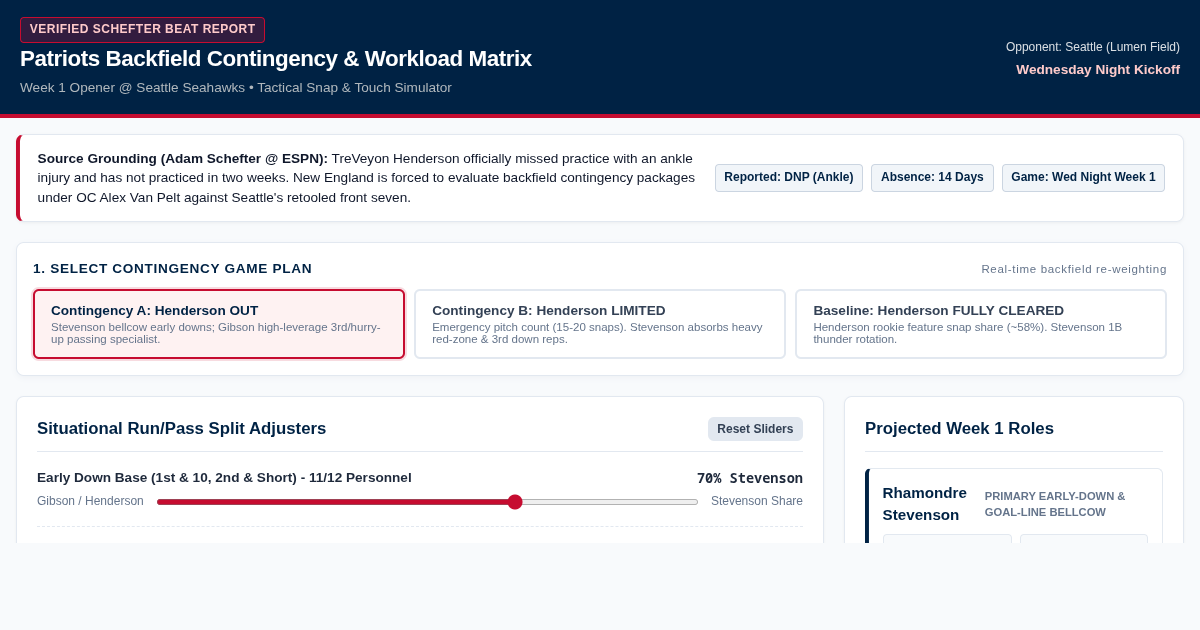Click the Wednesday Night Kickoff label
This screenshot has width=1200, height=630.
coord(1098,70)
